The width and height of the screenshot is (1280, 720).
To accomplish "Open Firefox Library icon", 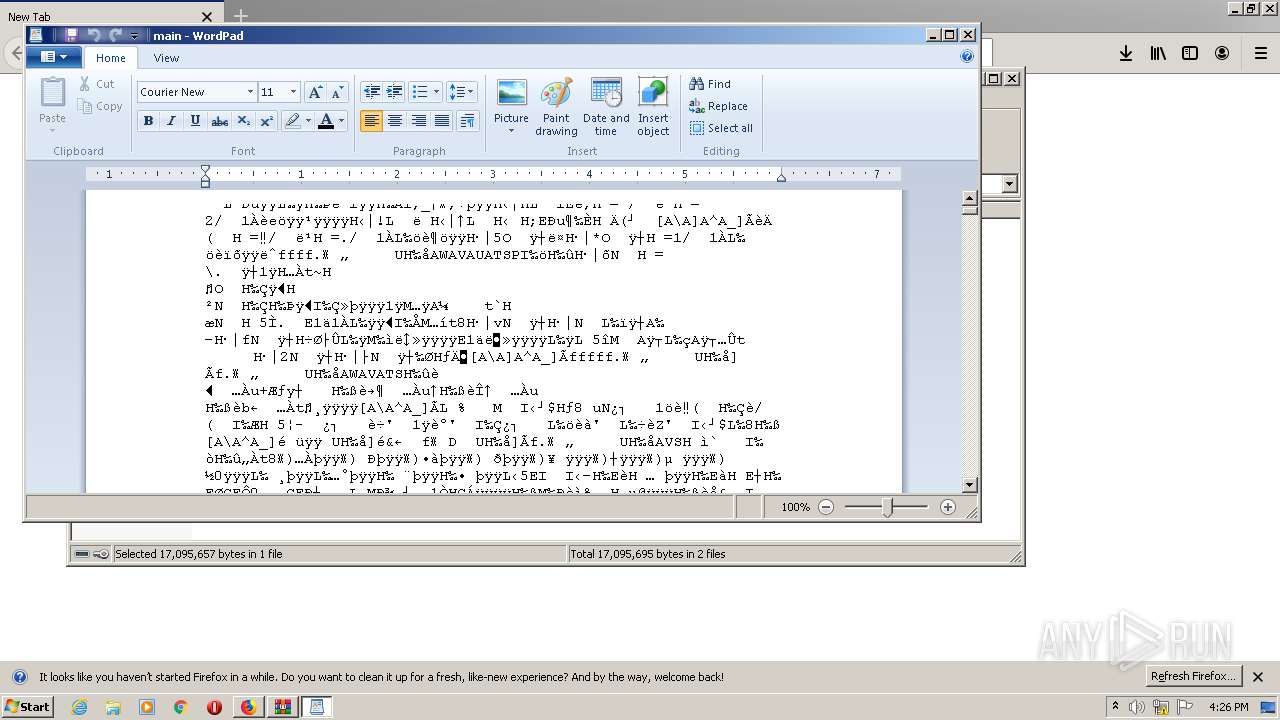I will (x=1158, y=54).
